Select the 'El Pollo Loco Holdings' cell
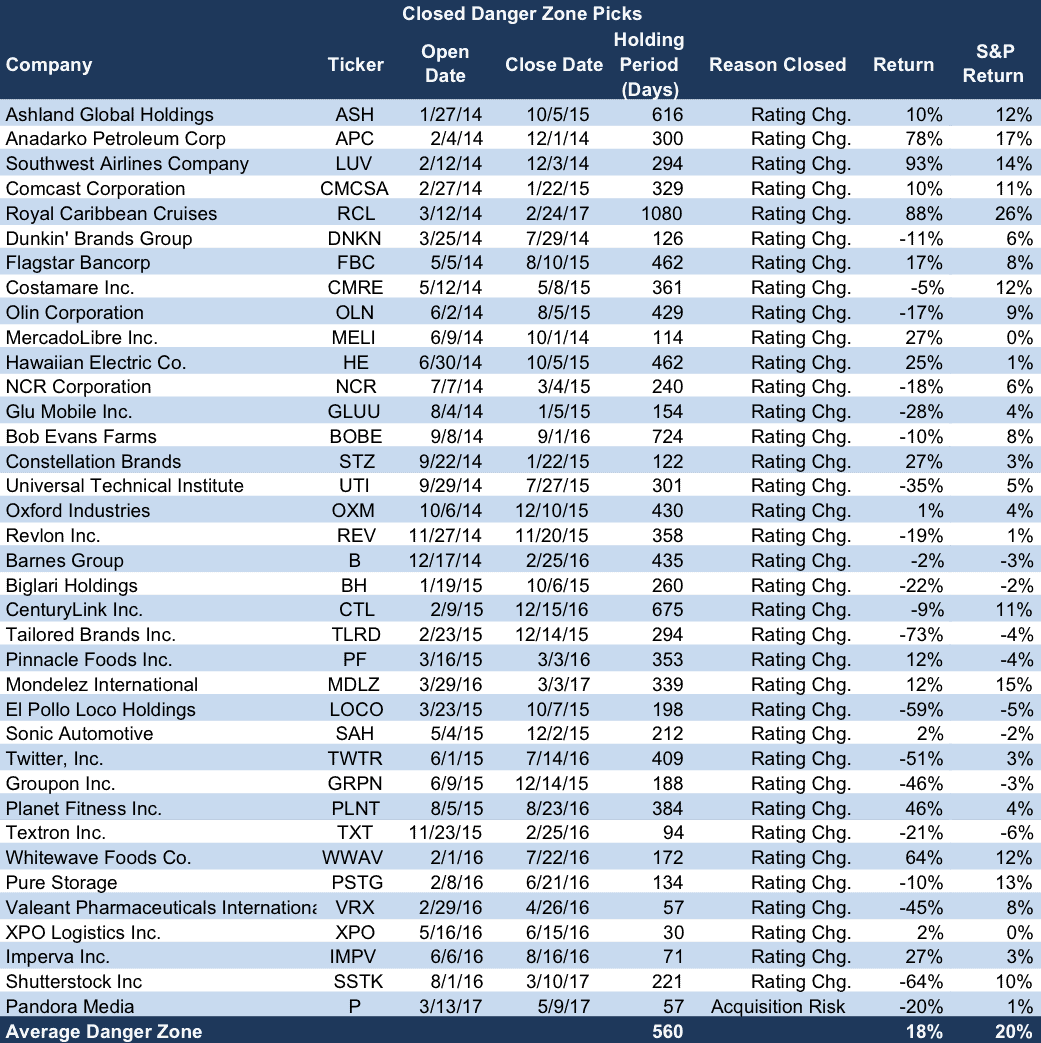Image resolution: width=1041 pixels, height=1043 pixels. coord(100,709)
